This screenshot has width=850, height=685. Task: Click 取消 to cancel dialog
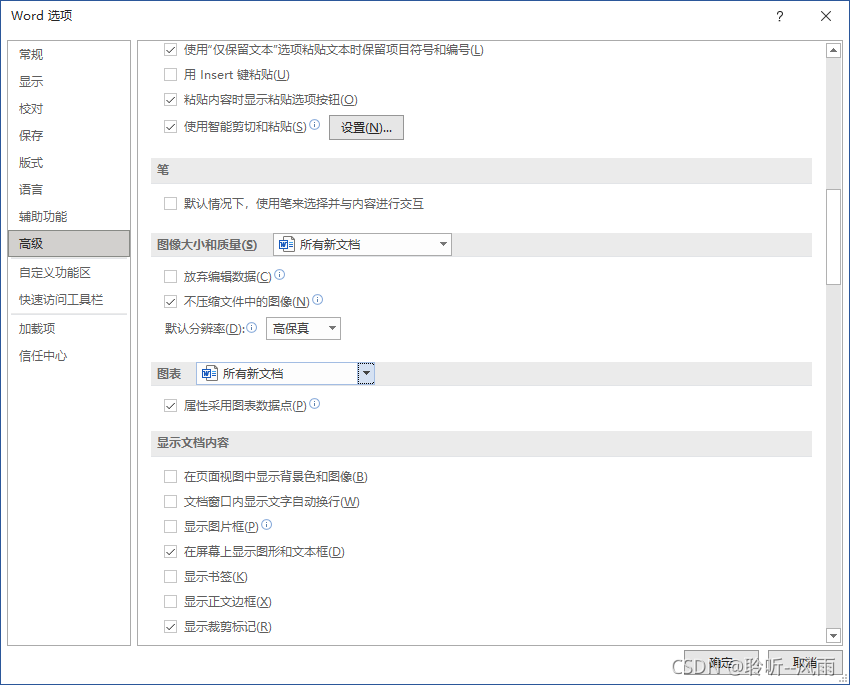pos(805,663)
